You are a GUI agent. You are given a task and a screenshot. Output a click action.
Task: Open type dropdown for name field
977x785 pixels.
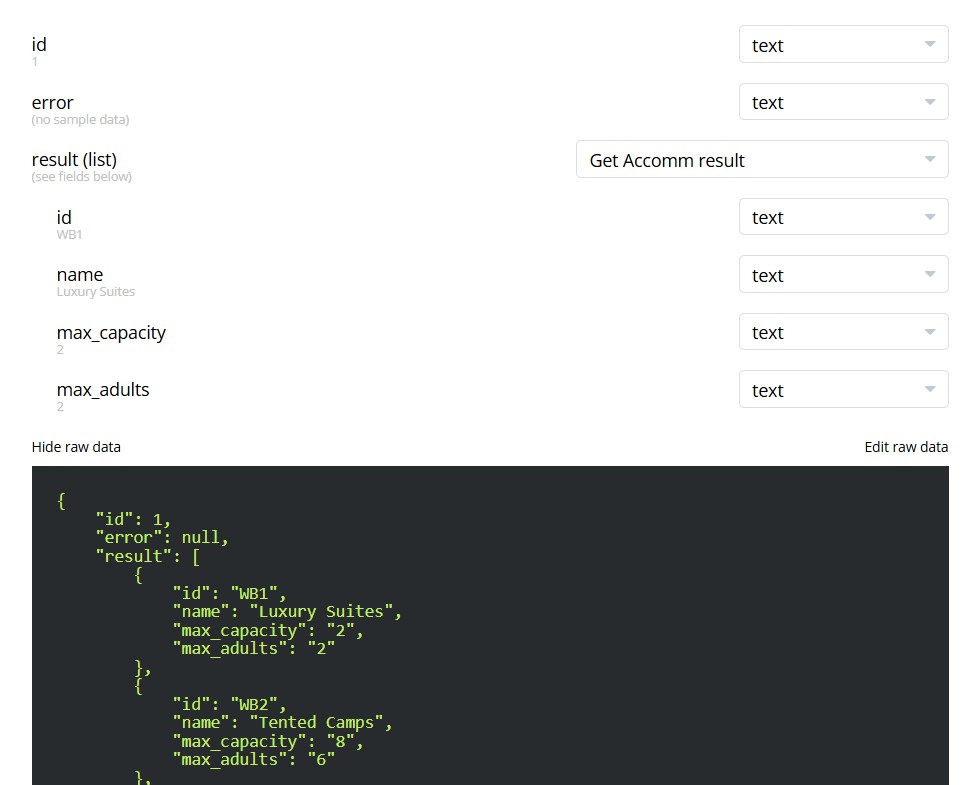coord(844,274)
